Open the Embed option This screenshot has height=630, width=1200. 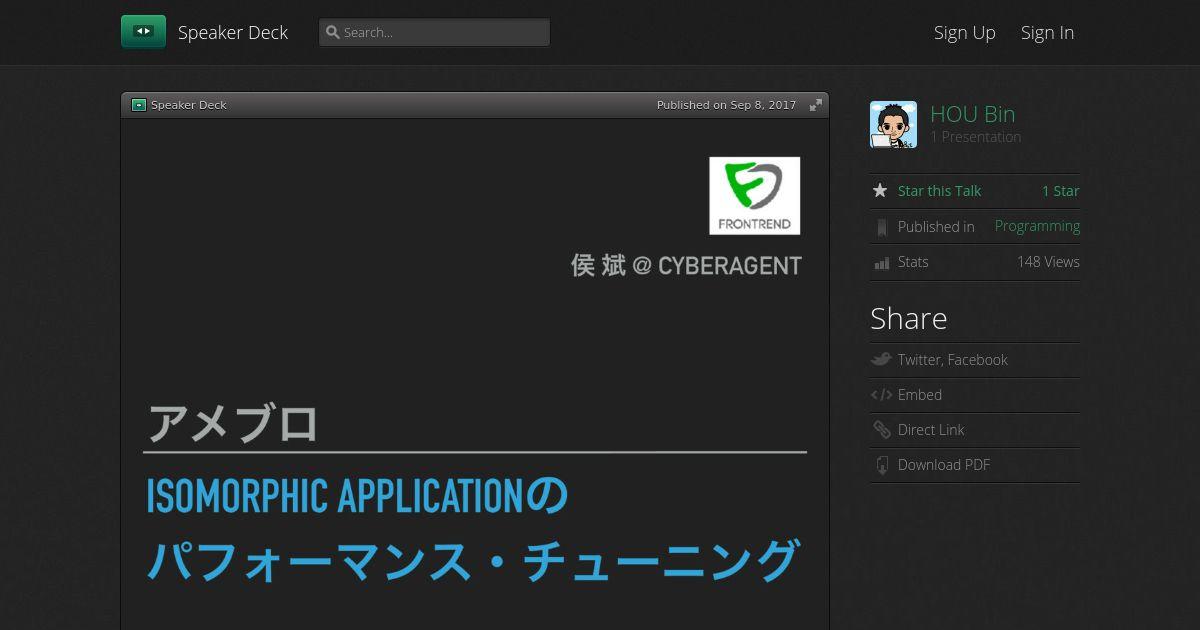click(x=920, y=395)
